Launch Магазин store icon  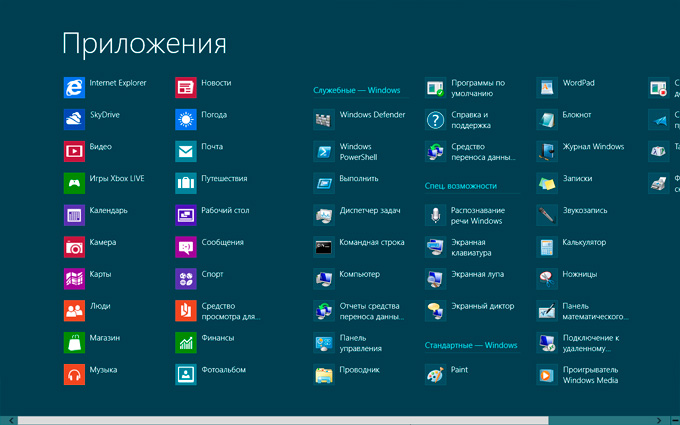click(74, 342)
